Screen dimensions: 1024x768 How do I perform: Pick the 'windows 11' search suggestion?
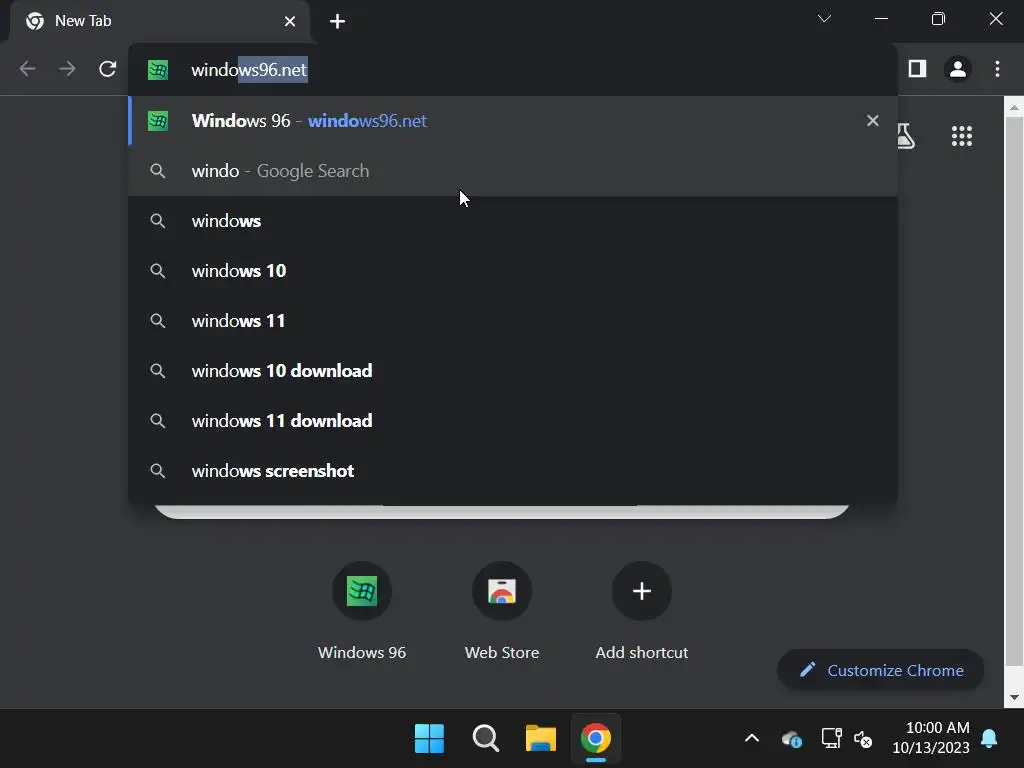(513, 321)
